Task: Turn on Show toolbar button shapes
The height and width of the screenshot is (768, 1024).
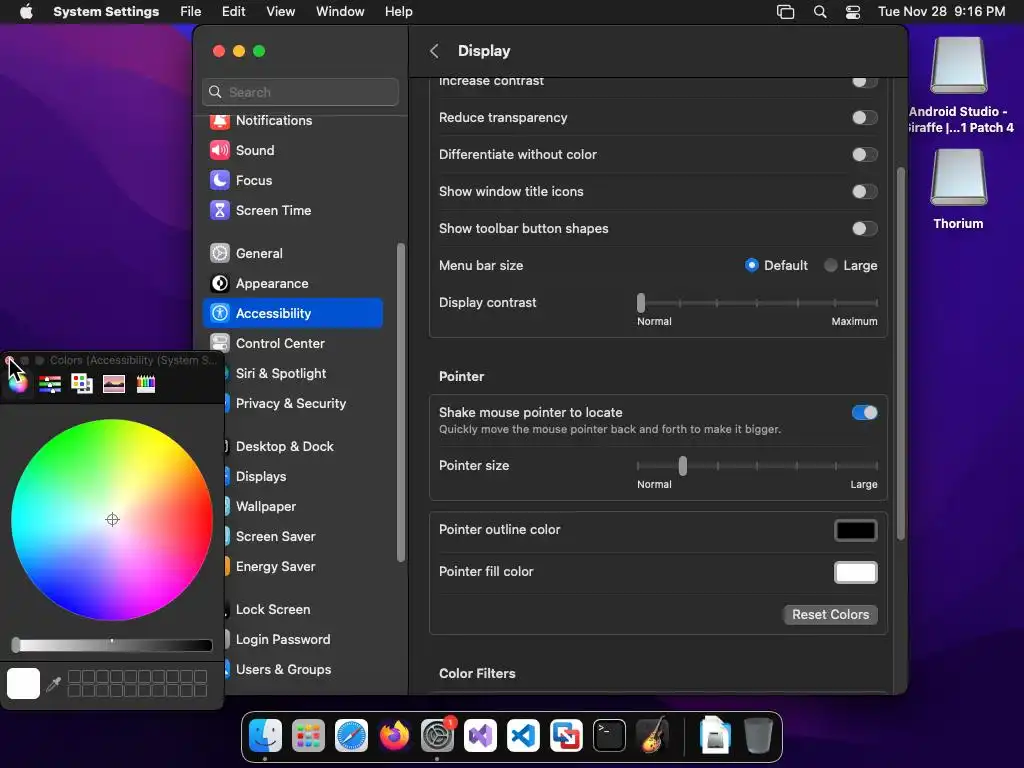Action: [864, 229]
